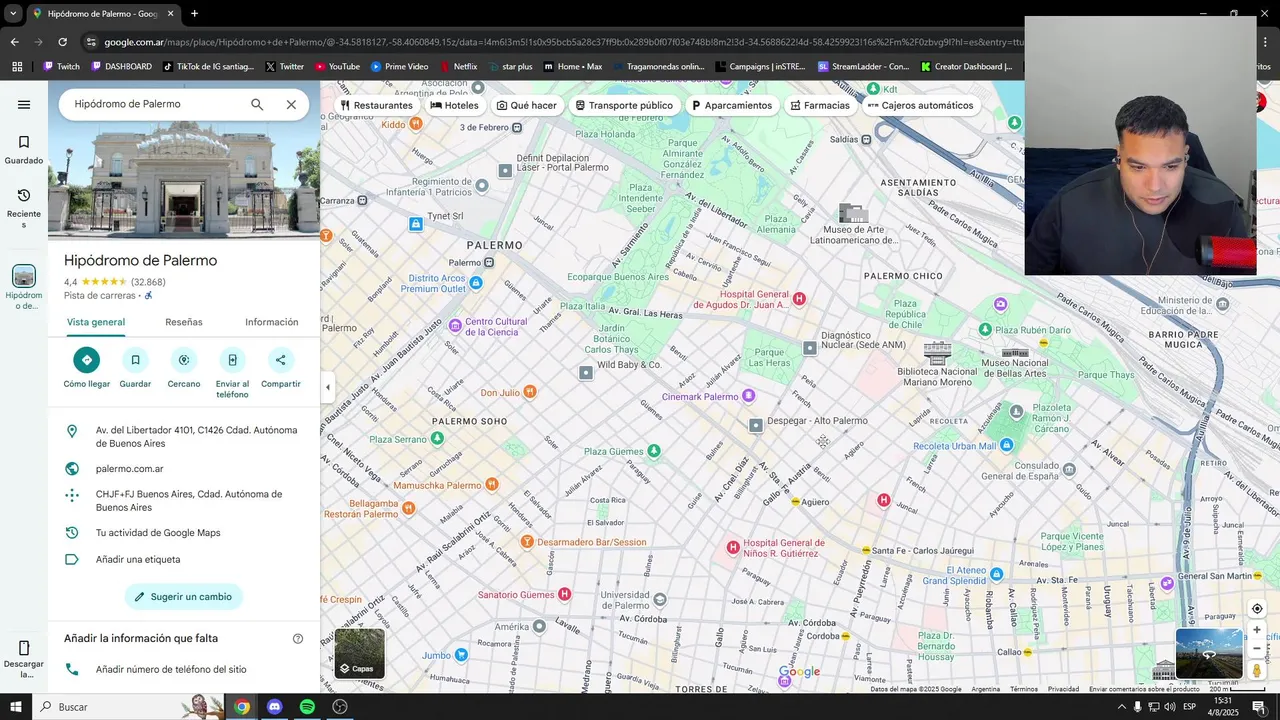Click the help icon beside Añadir la información

298,639
